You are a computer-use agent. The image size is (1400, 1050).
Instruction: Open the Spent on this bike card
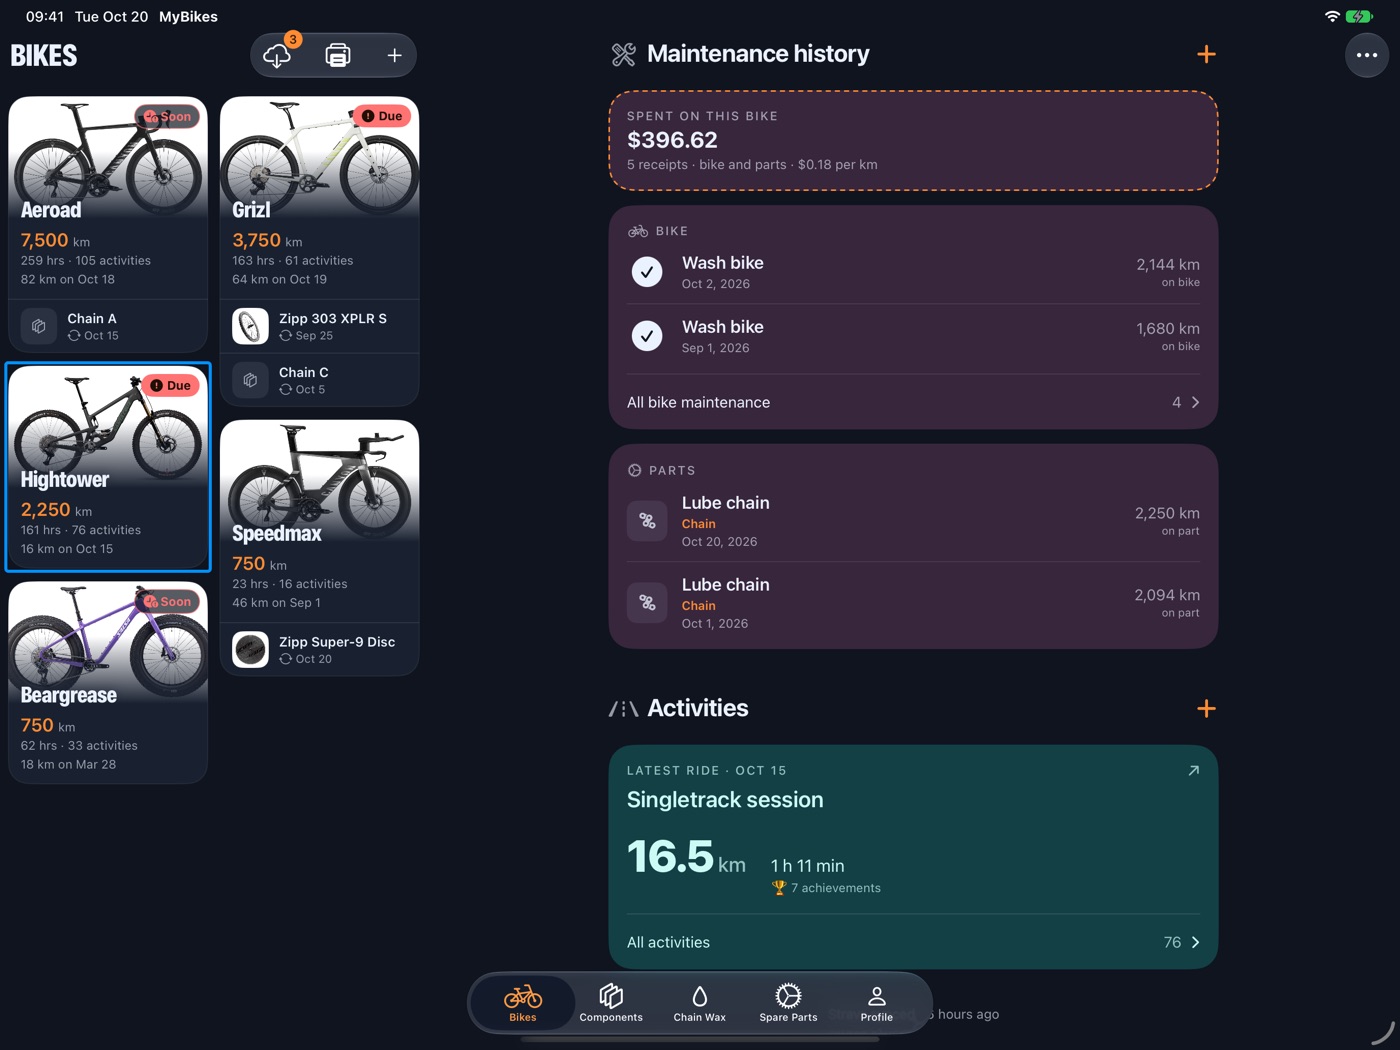(913, 141)
